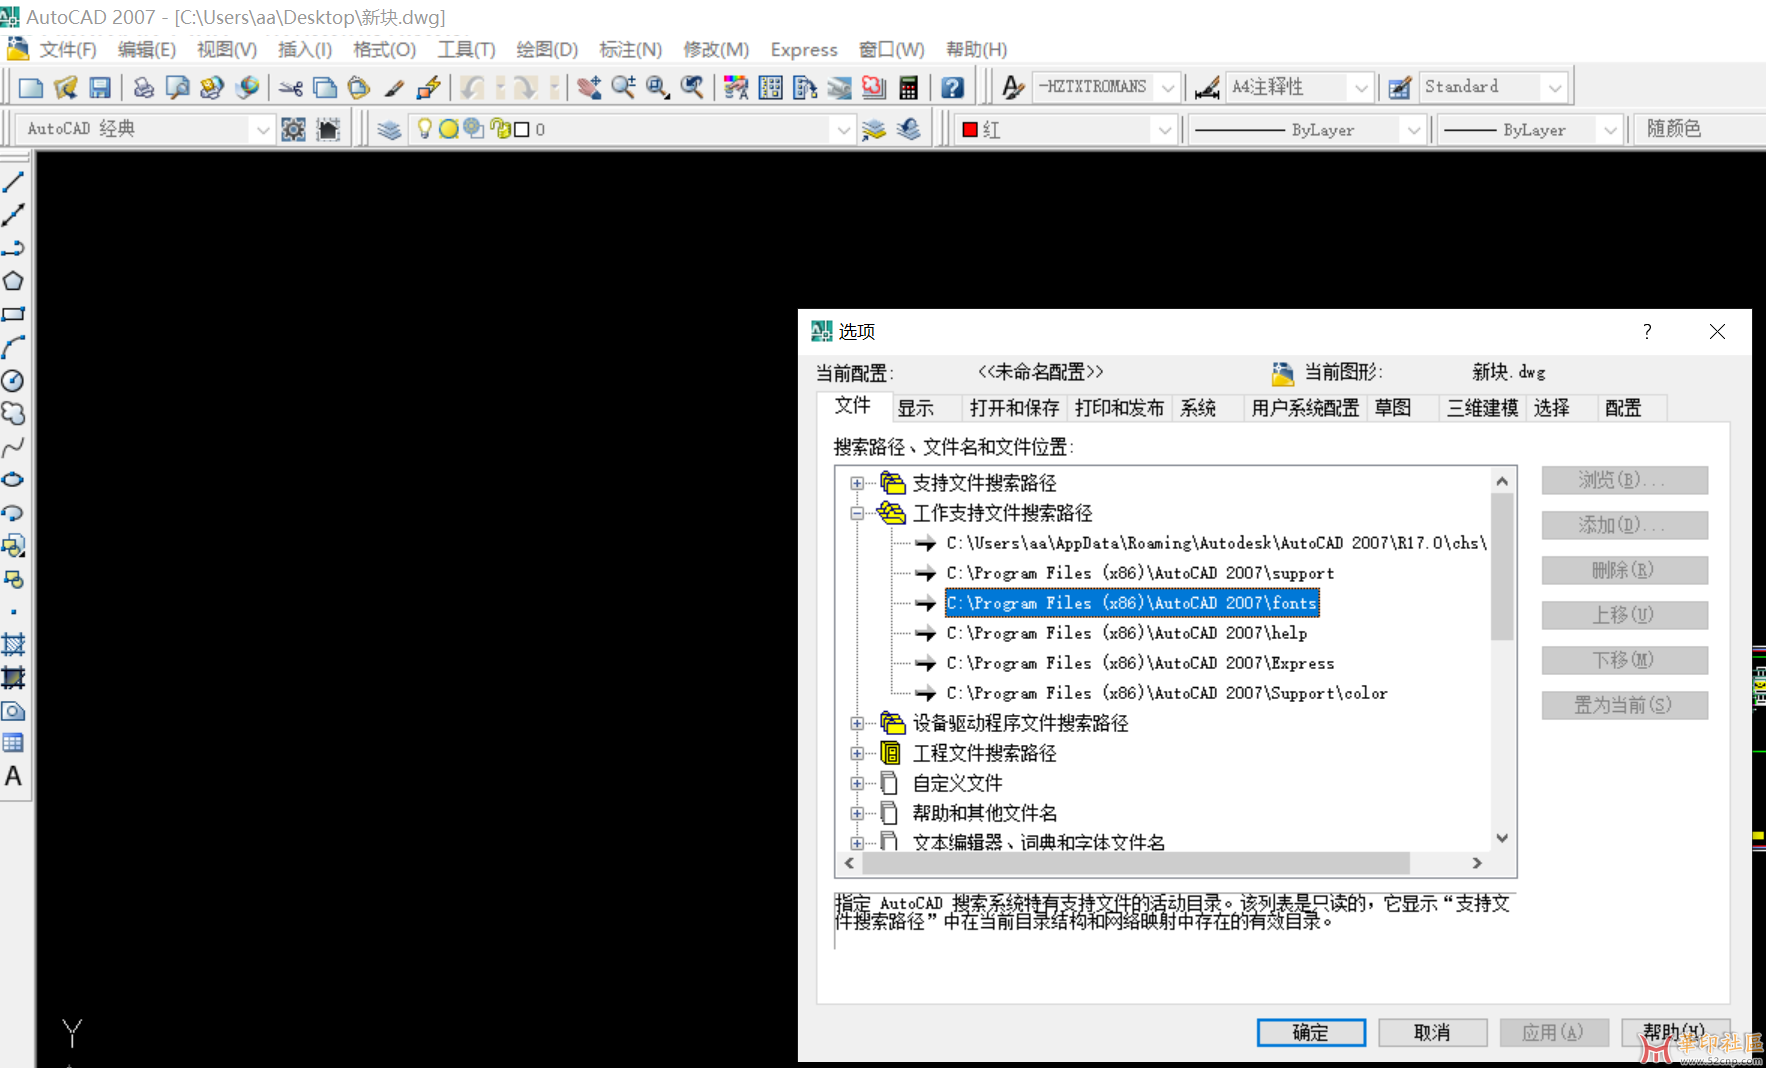Open the Layer Properties Manager icon
The image size is (1766, 1068).
(389, 129)
